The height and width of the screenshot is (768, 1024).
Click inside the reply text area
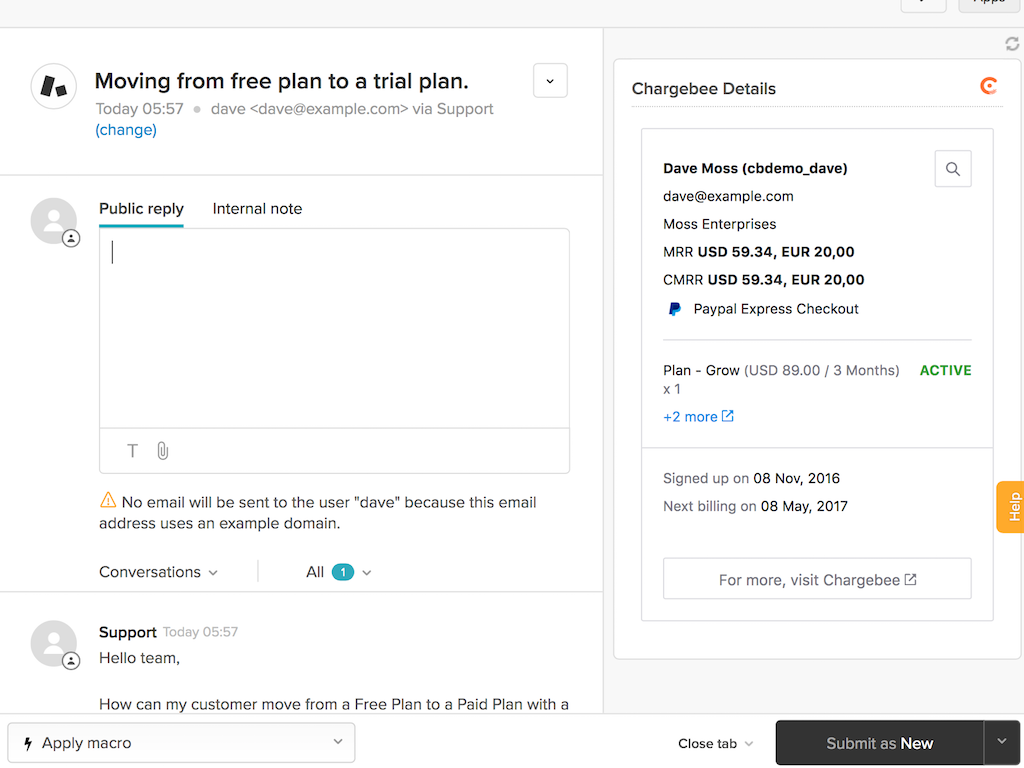[334, 328]
